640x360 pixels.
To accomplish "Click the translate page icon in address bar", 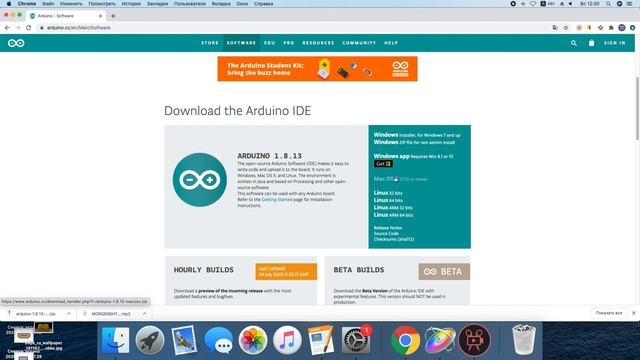I will pyautogui.click(x=555, y=28).
